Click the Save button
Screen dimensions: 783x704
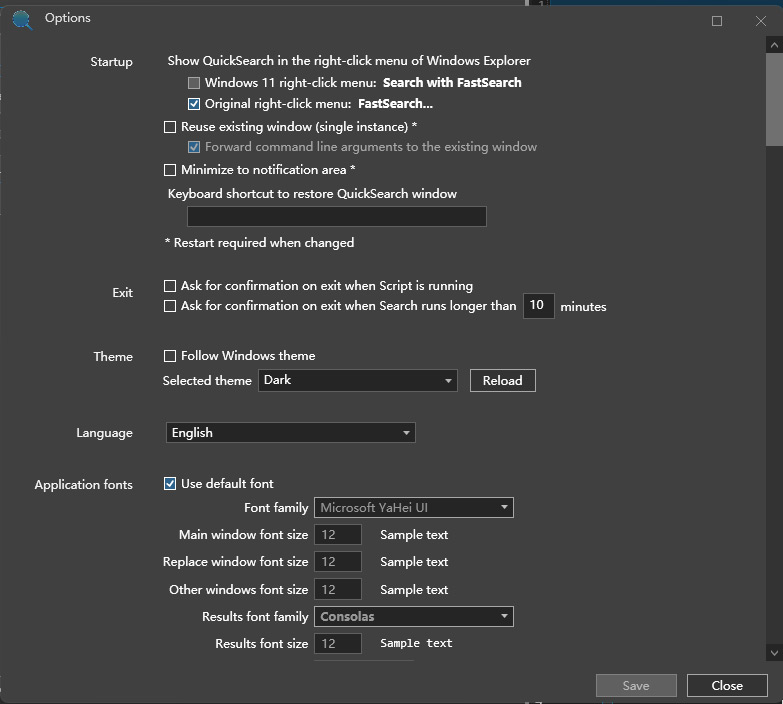(636, 686)
